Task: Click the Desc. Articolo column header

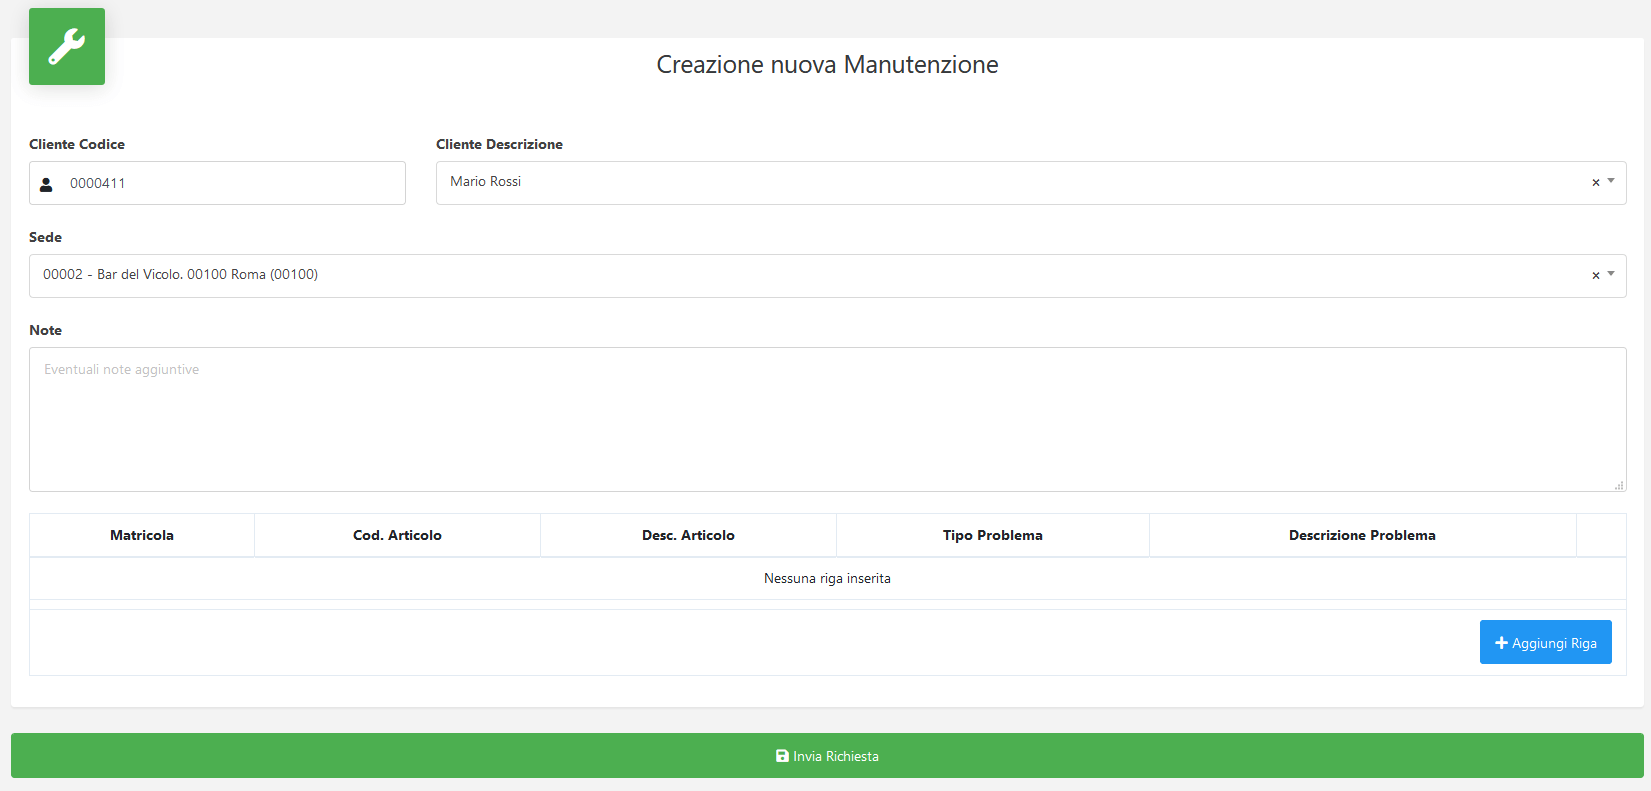Action: click(x=688, y=535)
